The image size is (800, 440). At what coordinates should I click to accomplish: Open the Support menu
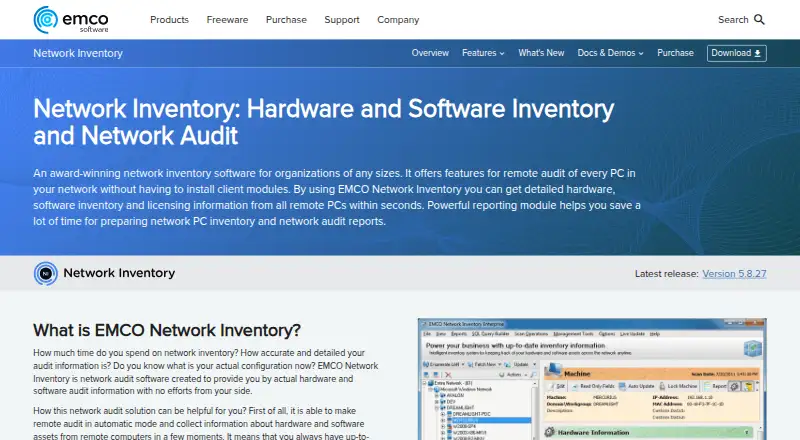[342, 20]
